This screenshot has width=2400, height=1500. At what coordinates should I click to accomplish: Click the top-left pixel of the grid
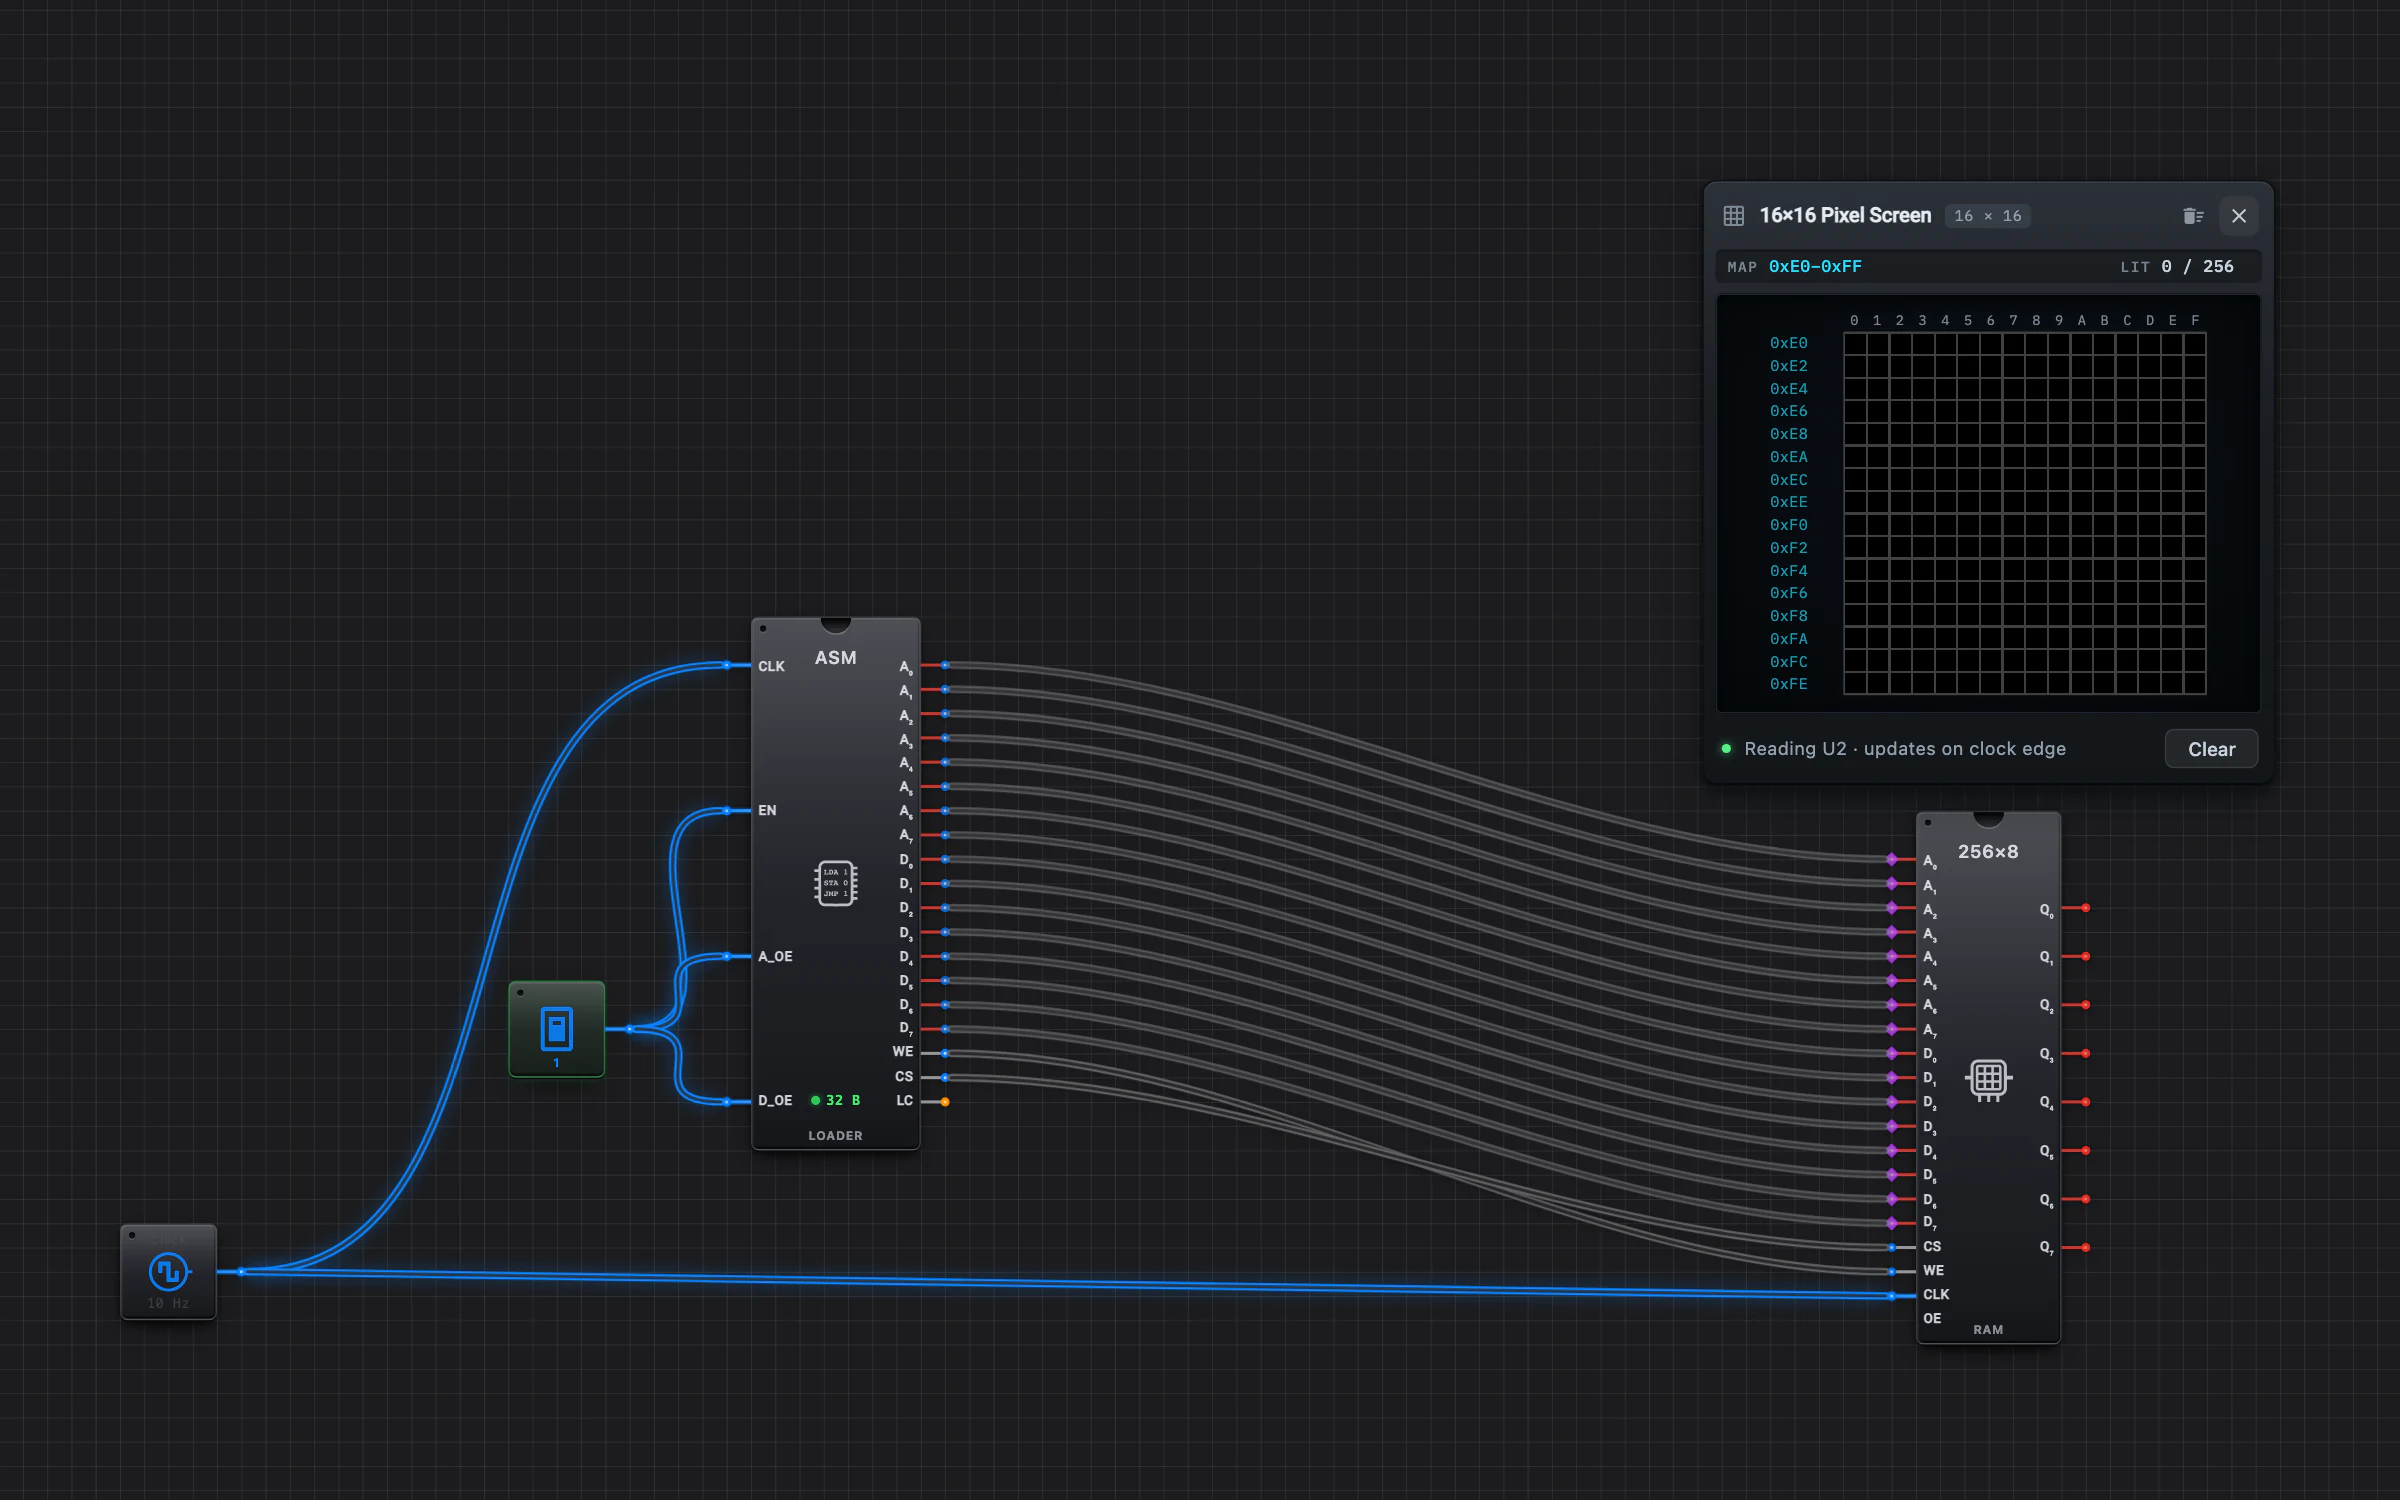point(1855,343)
